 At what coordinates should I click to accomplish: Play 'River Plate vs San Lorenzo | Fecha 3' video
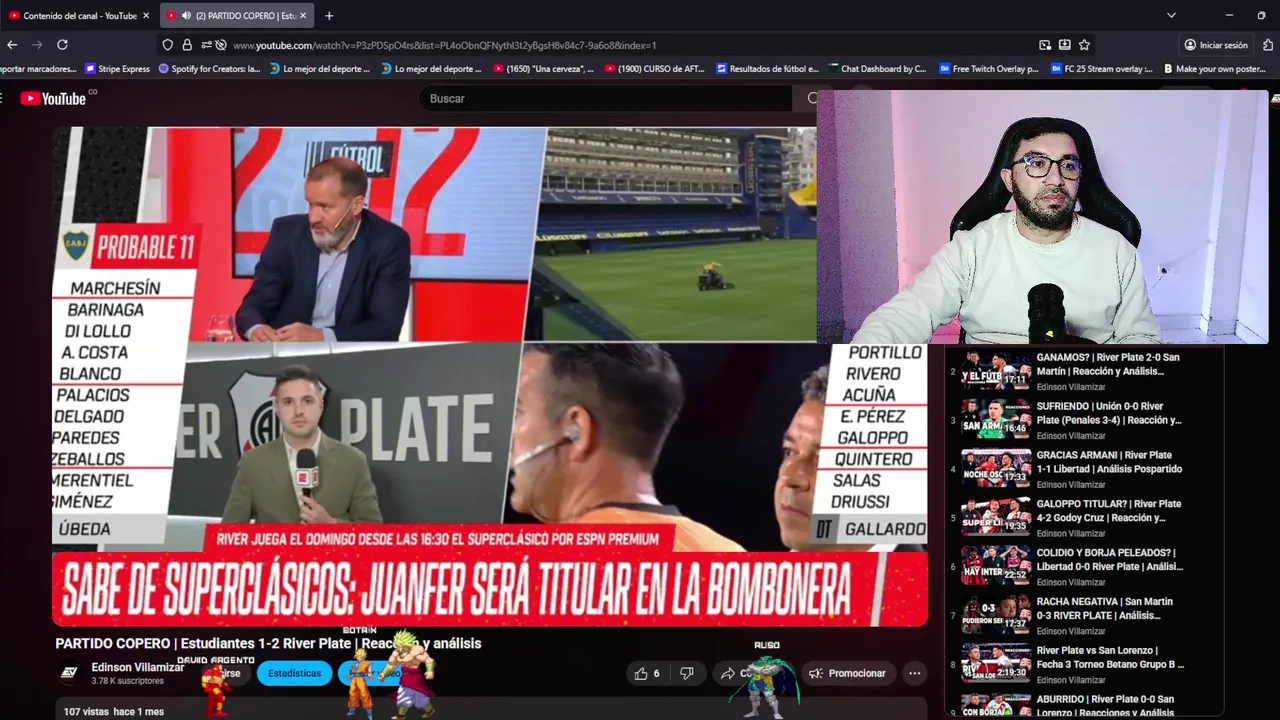click(x=1085, y=665)
